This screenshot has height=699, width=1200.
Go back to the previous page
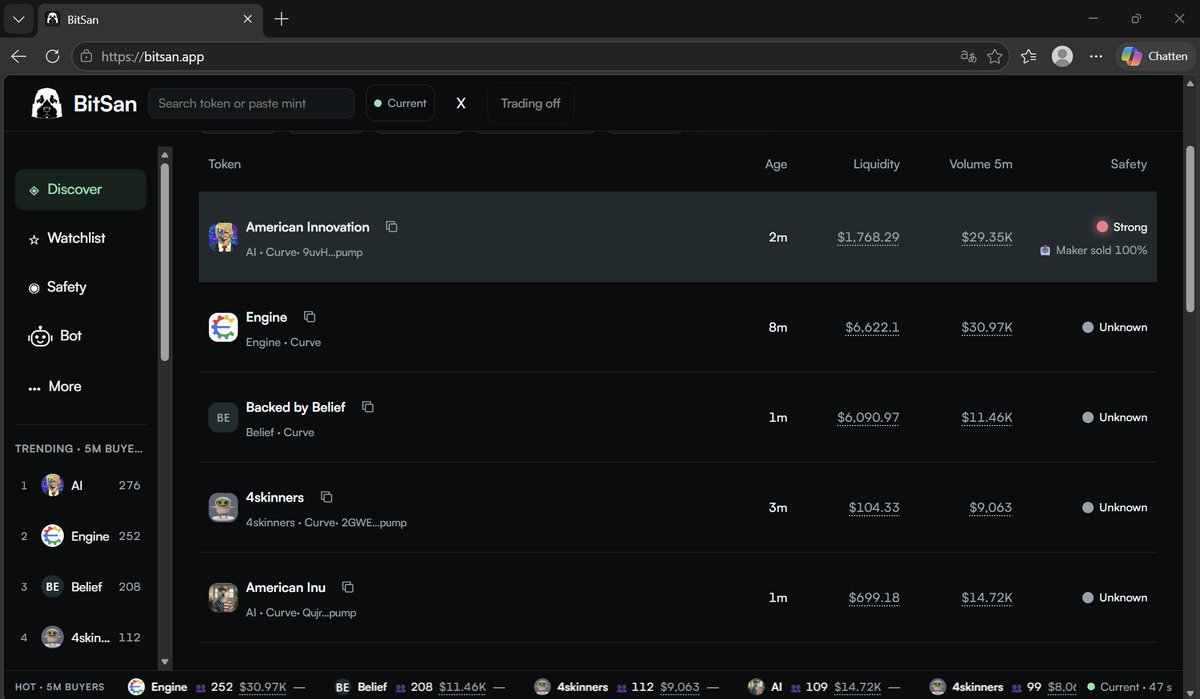tap(18, 56)
